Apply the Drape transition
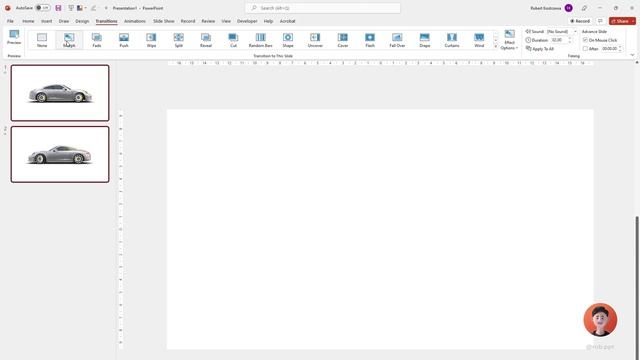 [424, 40]
